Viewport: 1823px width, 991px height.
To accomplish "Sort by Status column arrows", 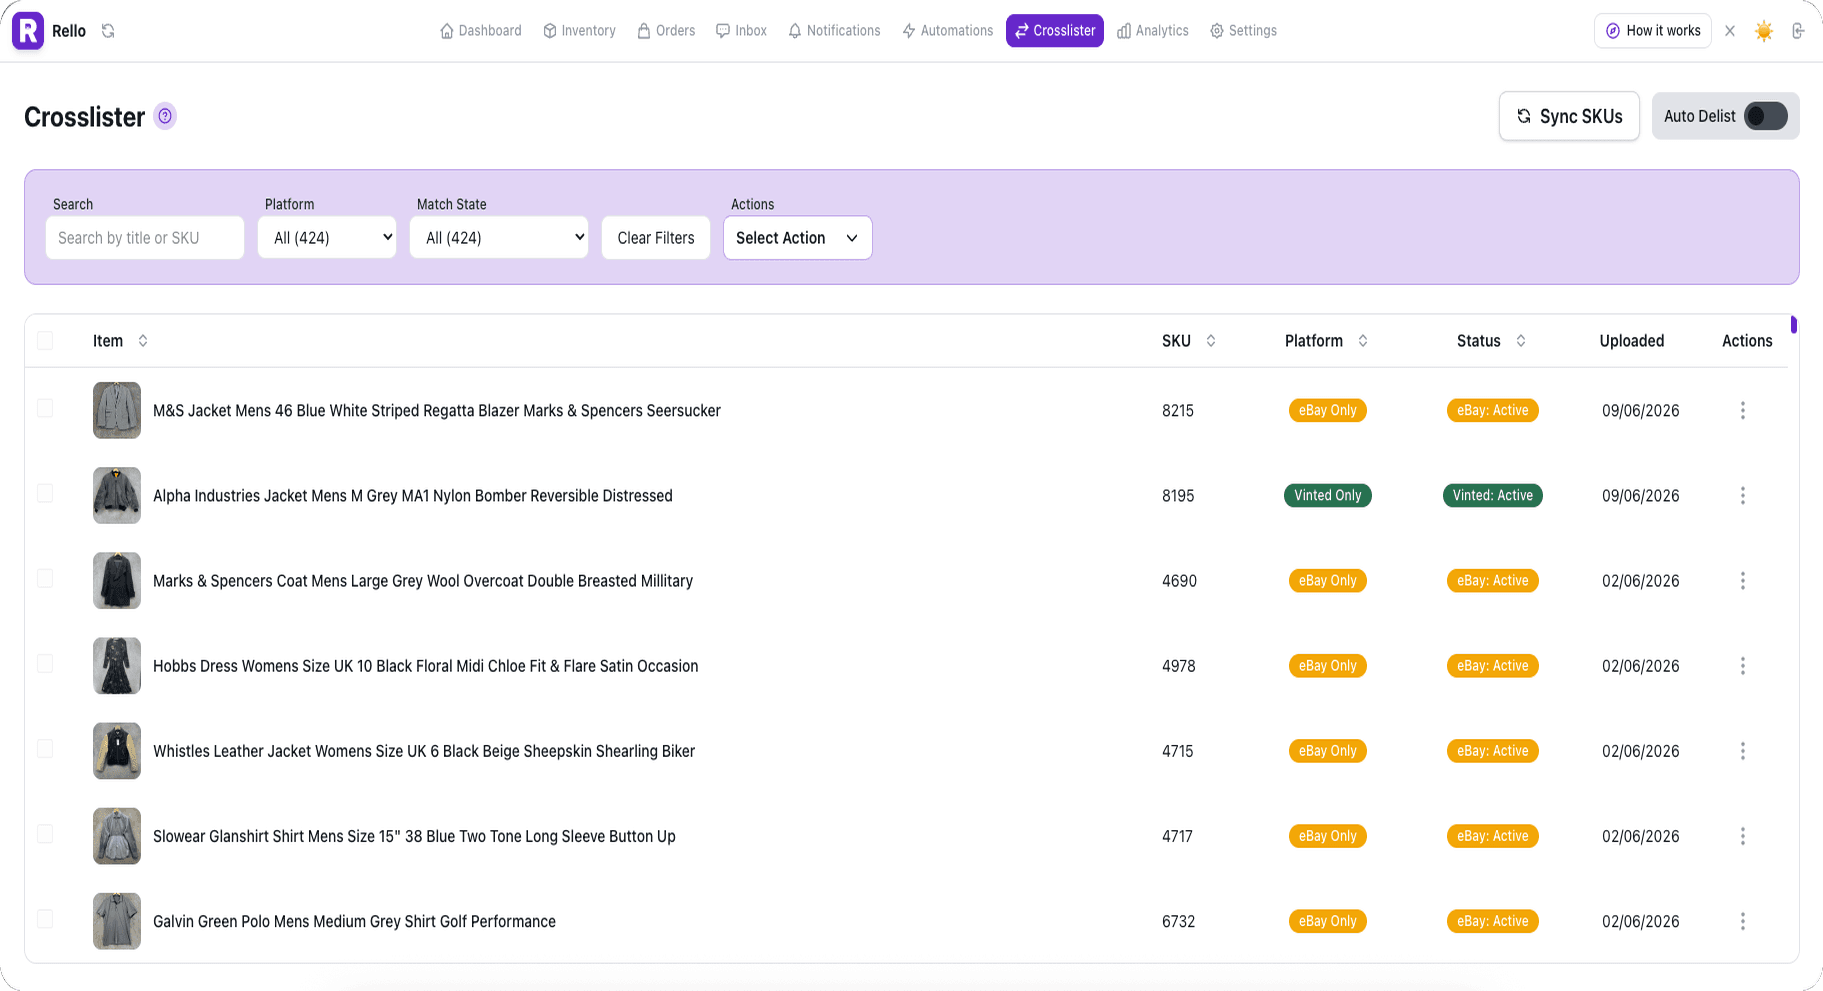I will [1521, 341].
